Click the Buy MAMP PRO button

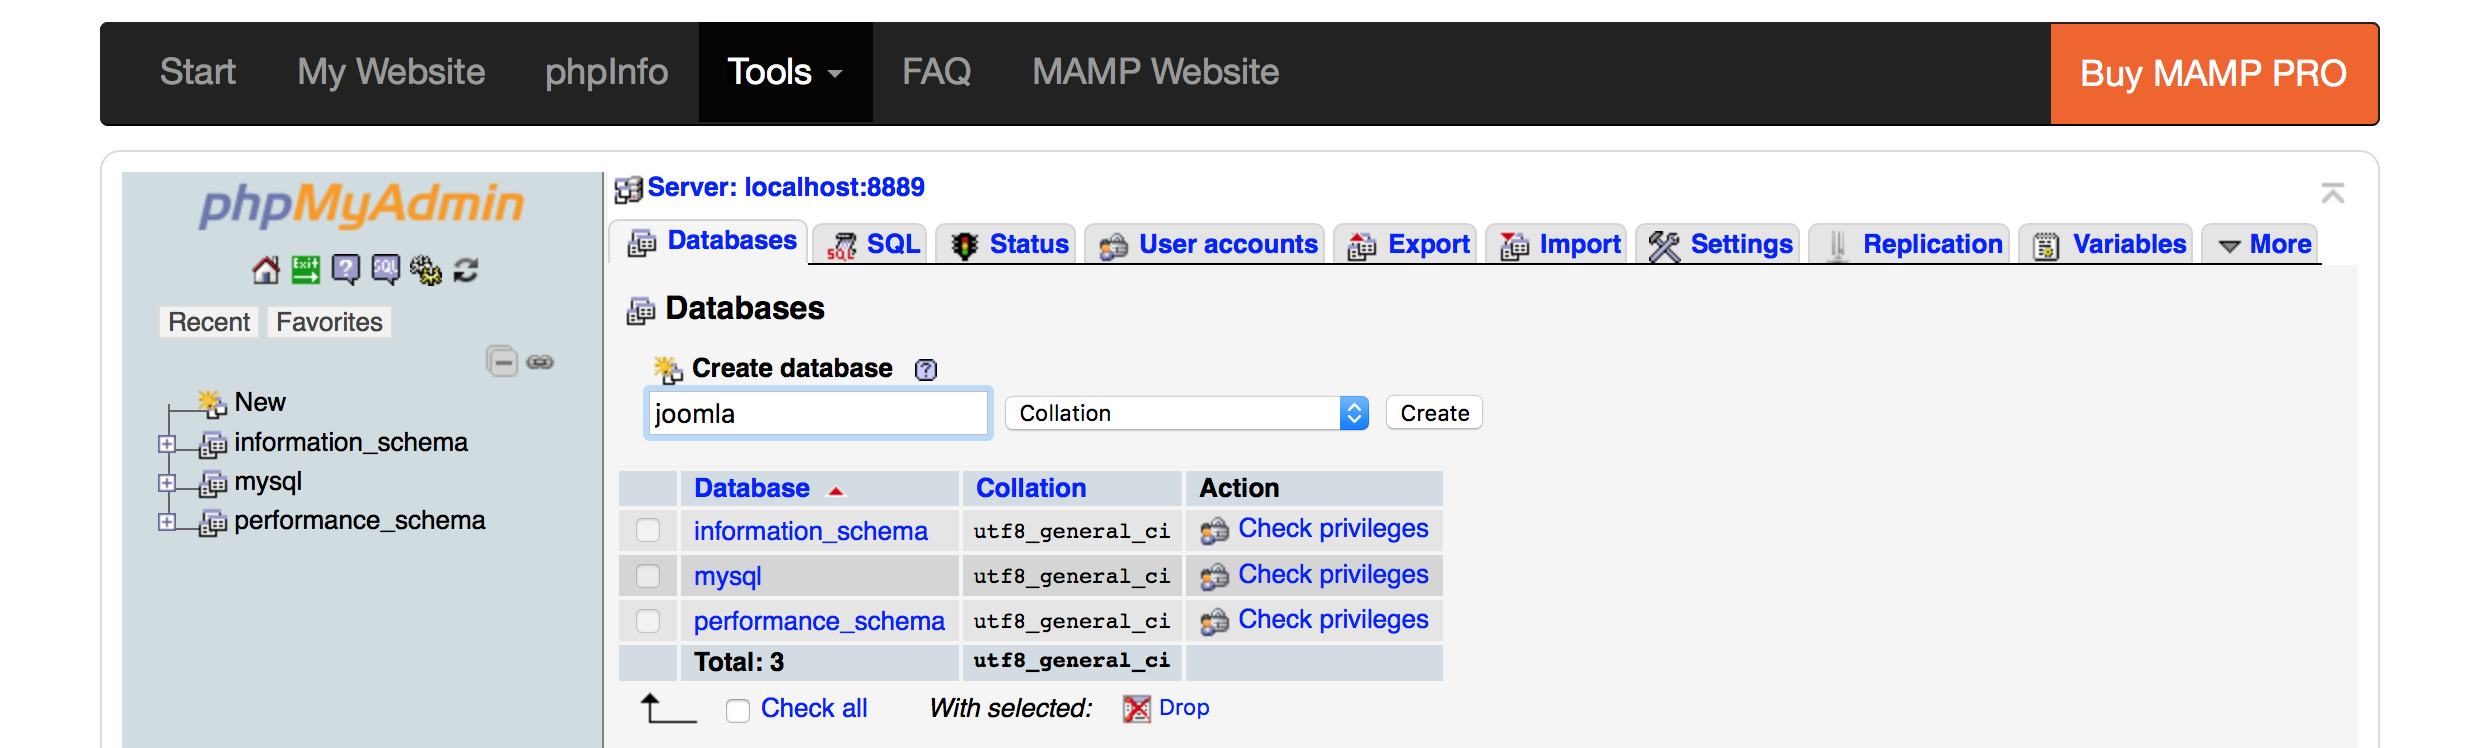click(x=2214, y=73)
